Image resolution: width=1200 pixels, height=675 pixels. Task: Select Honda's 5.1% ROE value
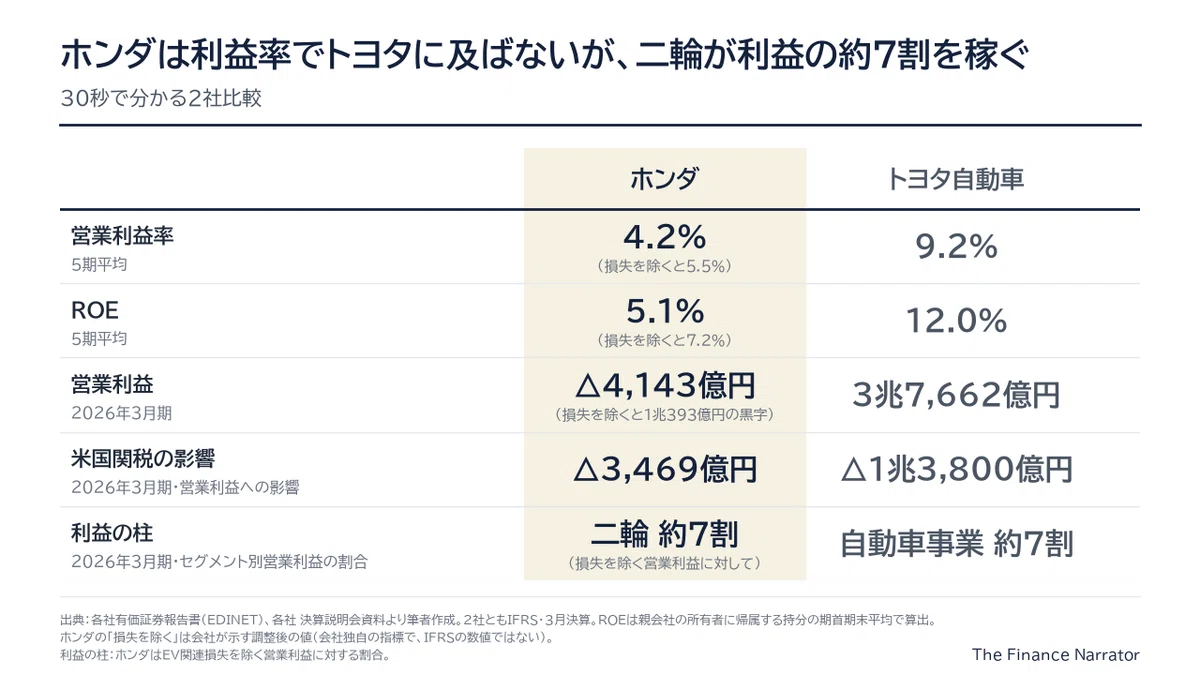coord(665,311)
